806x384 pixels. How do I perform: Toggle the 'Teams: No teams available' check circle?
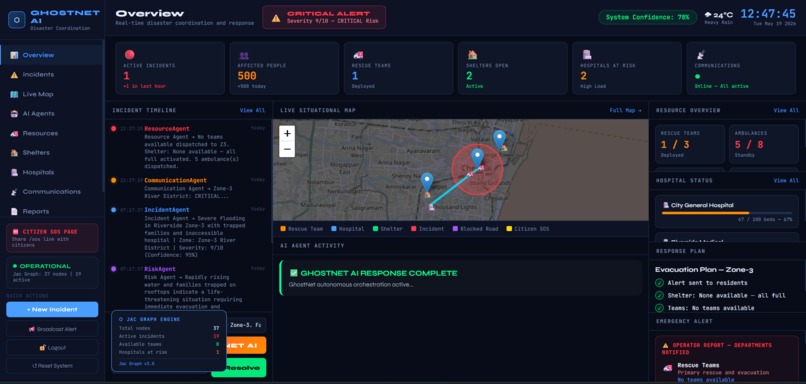click(x=659, y=308)
